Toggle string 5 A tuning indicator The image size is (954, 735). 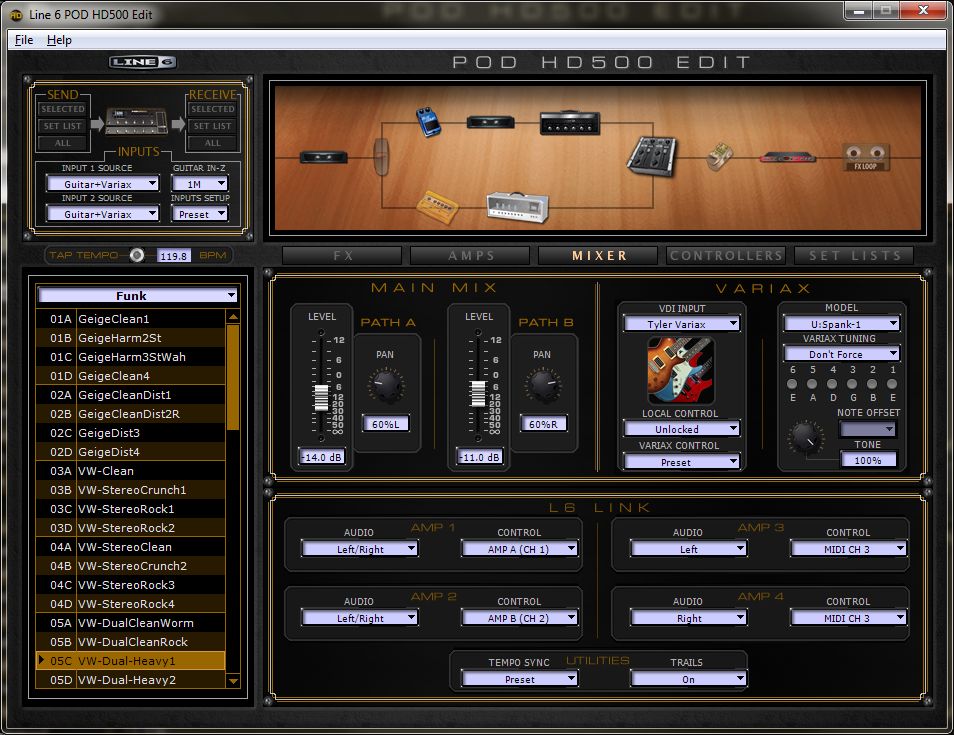[x=812, y=384]
